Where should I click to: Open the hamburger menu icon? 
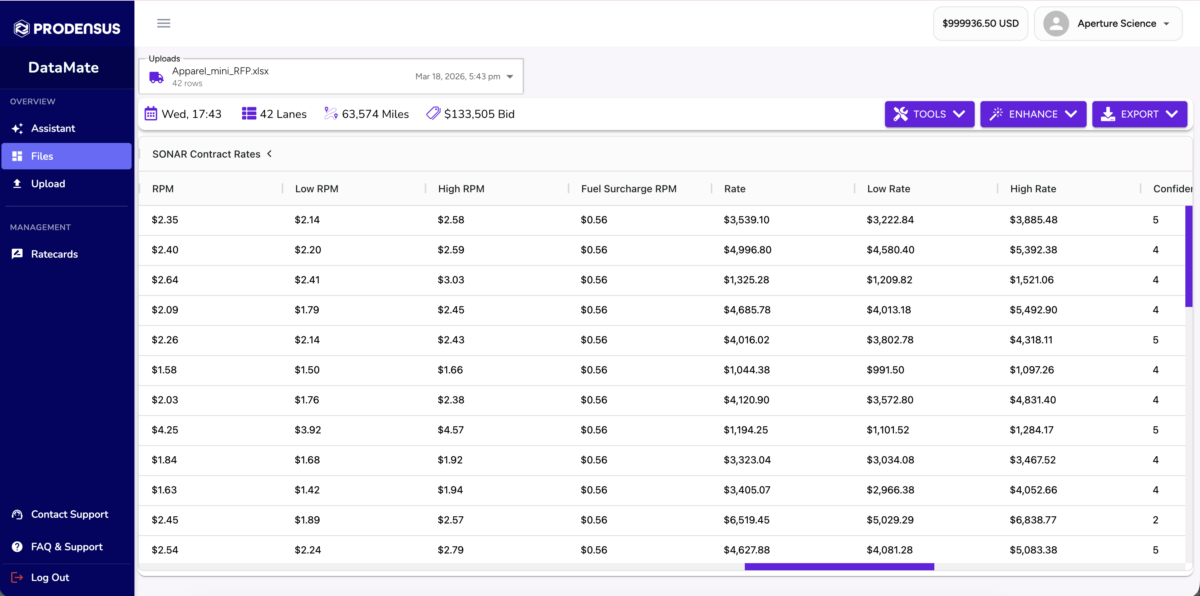164,23
